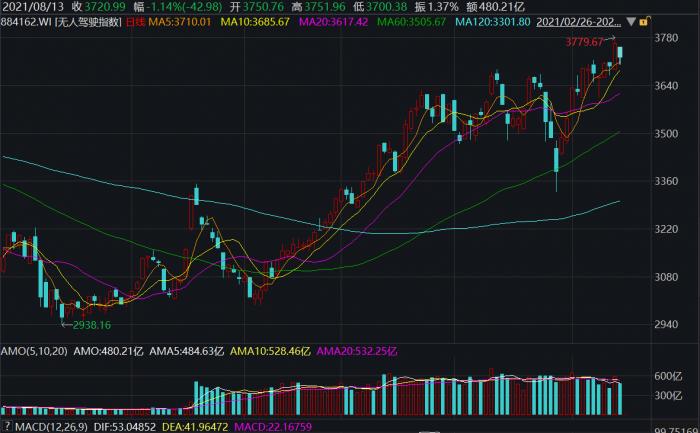This screenshot has width=700, height=433.
Task: Click the MA60:3505.67 legend value
Action: pyautogui.click(x=411, y=21)
